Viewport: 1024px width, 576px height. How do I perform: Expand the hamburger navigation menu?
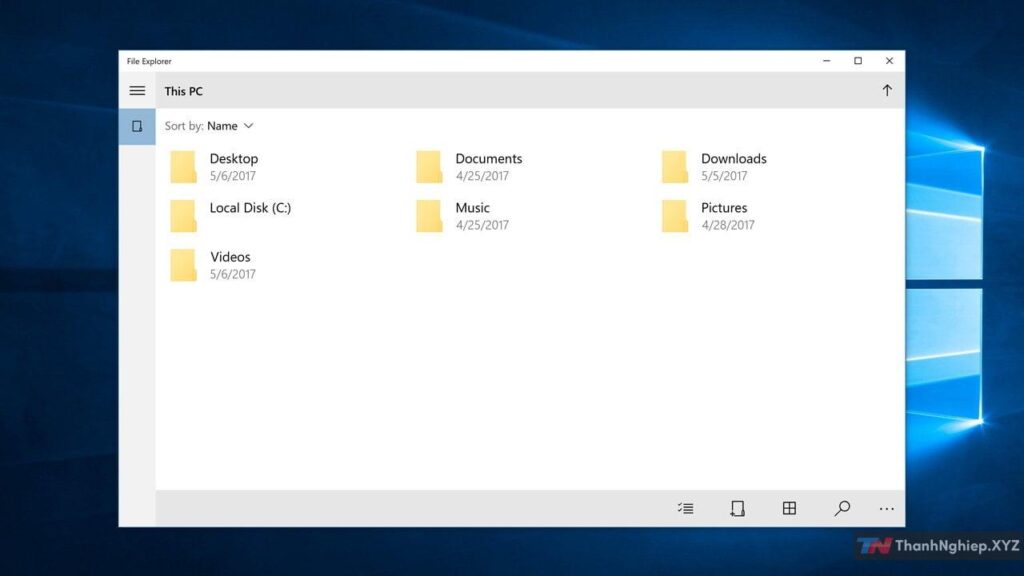(x=137, y=90)
